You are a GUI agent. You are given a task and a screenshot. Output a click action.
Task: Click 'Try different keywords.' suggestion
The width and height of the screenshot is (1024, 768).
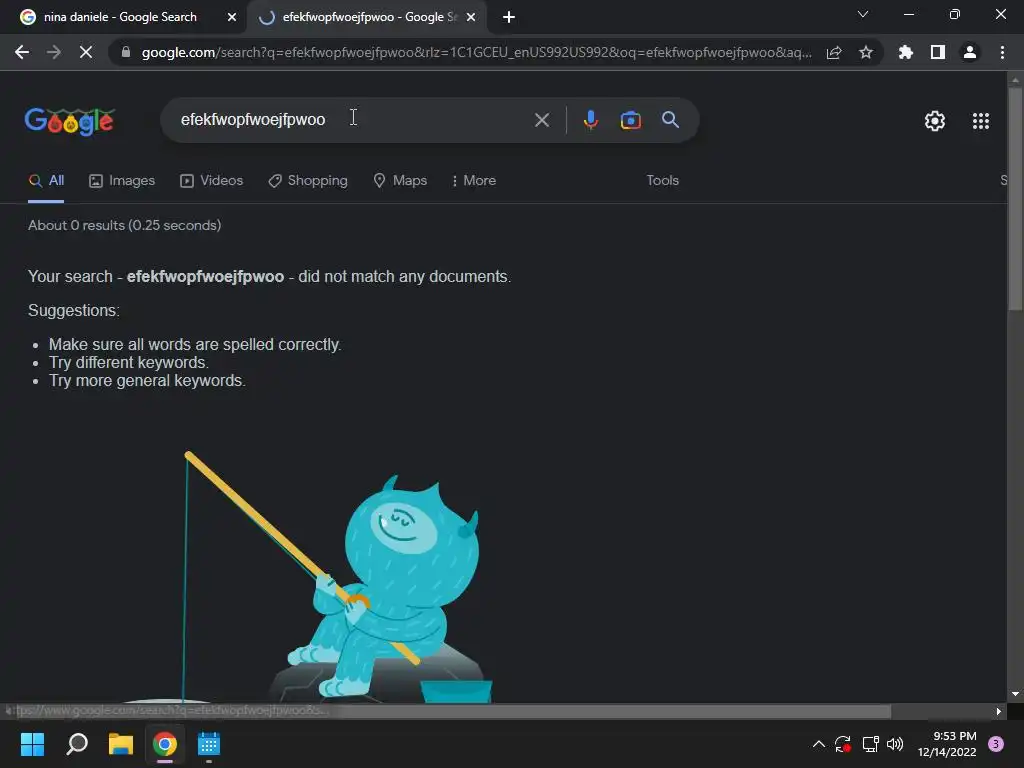click(129, 362)
